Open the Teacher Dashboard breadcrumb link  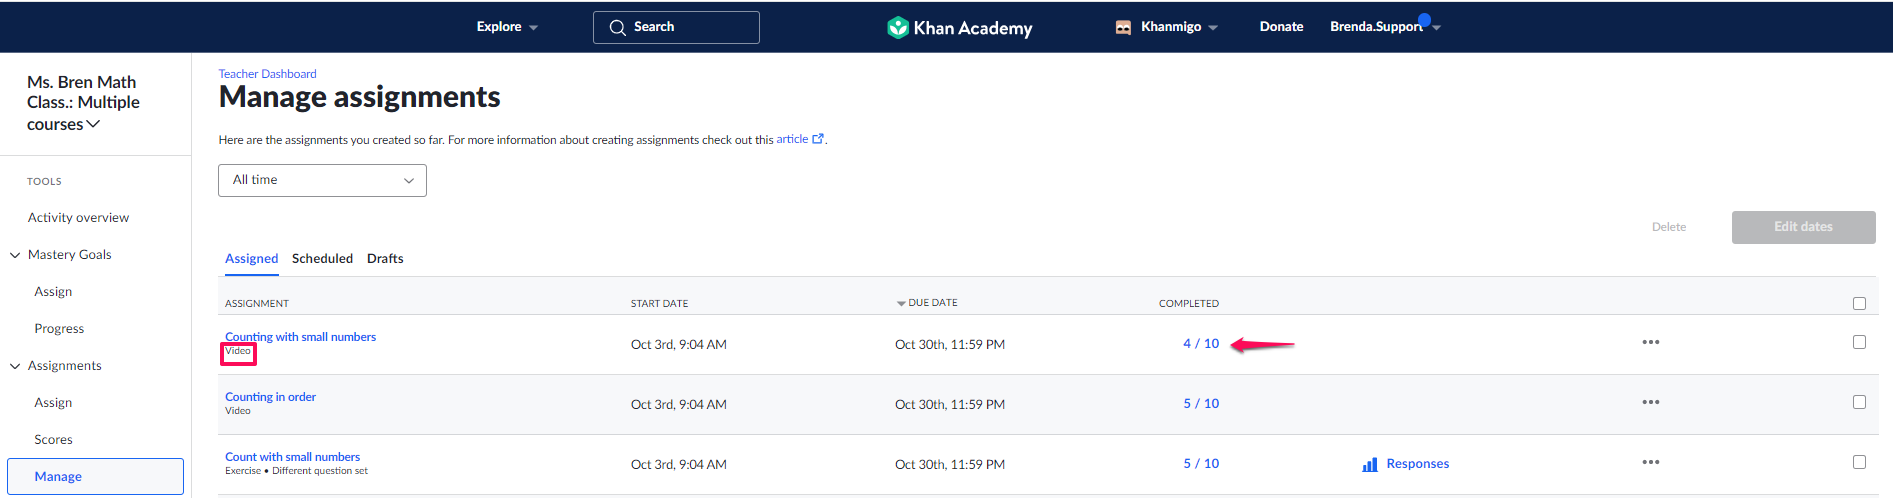pos(267,74)
